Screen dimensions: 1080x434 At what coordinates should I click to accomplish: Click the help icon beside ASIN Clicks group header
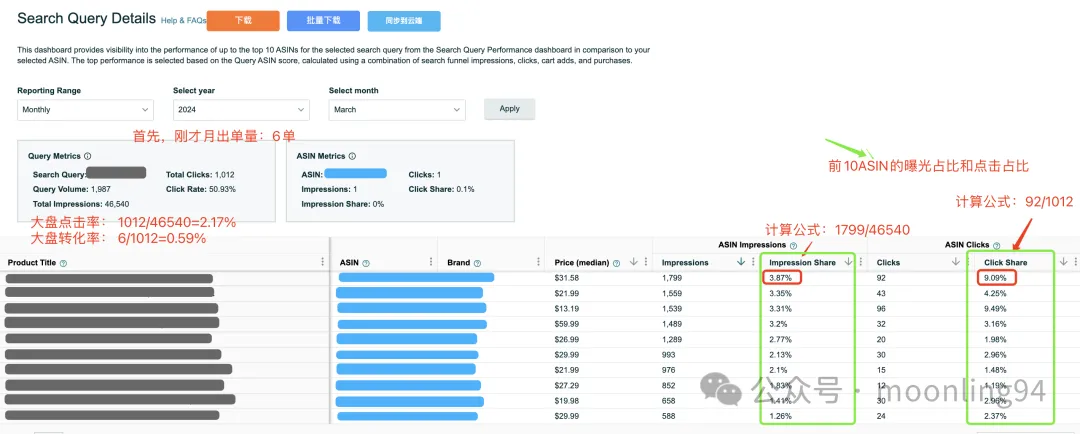coord(996,245)
